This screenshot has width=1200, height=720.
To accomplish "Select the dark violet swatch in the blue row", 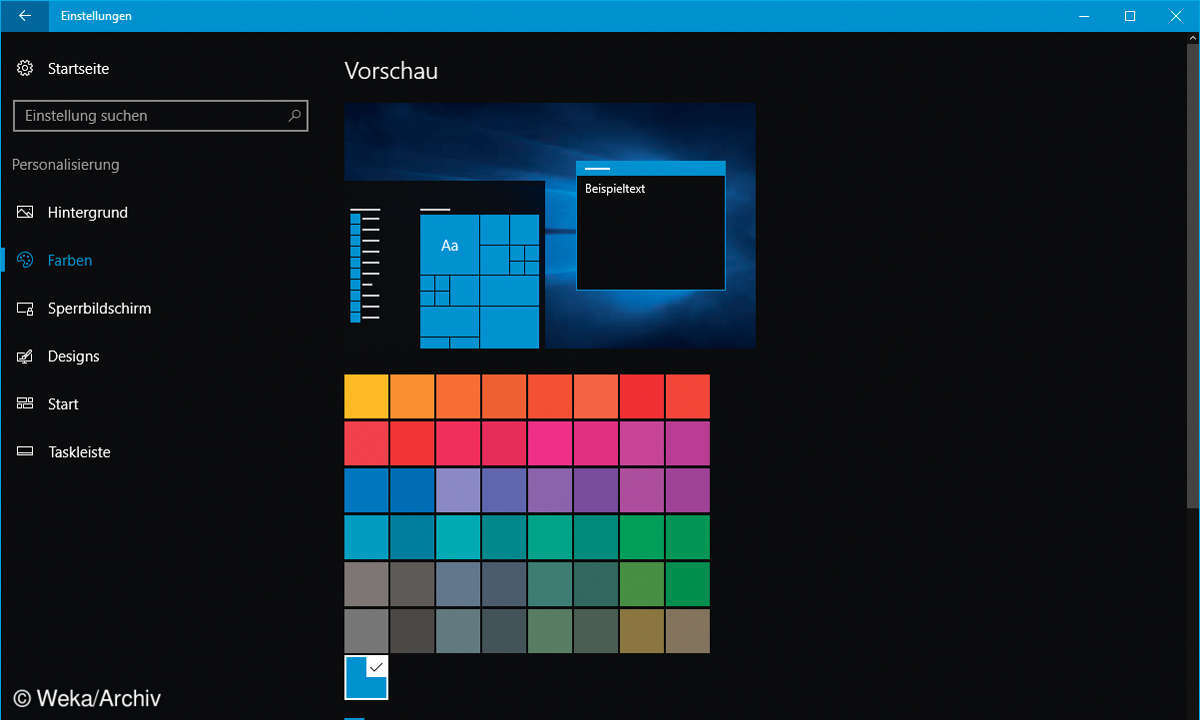I will (596, 490).
